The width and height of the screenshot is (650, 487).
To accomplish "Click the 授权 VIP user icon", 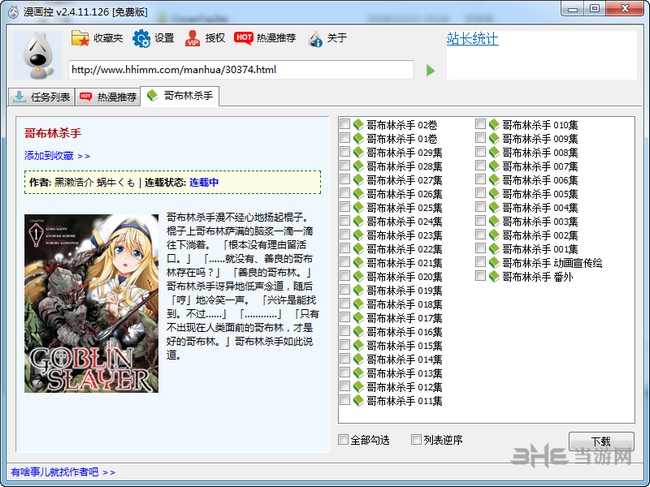I will pos(192,38).
